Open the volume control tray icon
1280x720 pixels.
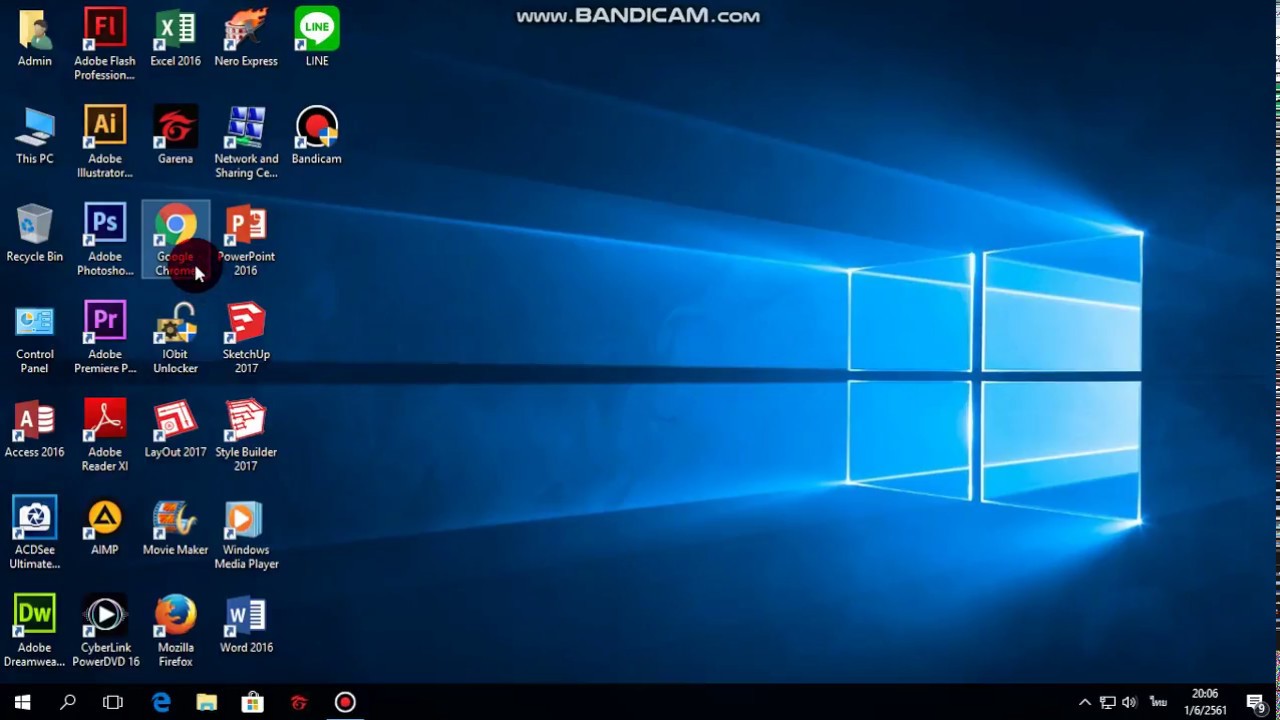point(1130,702)
